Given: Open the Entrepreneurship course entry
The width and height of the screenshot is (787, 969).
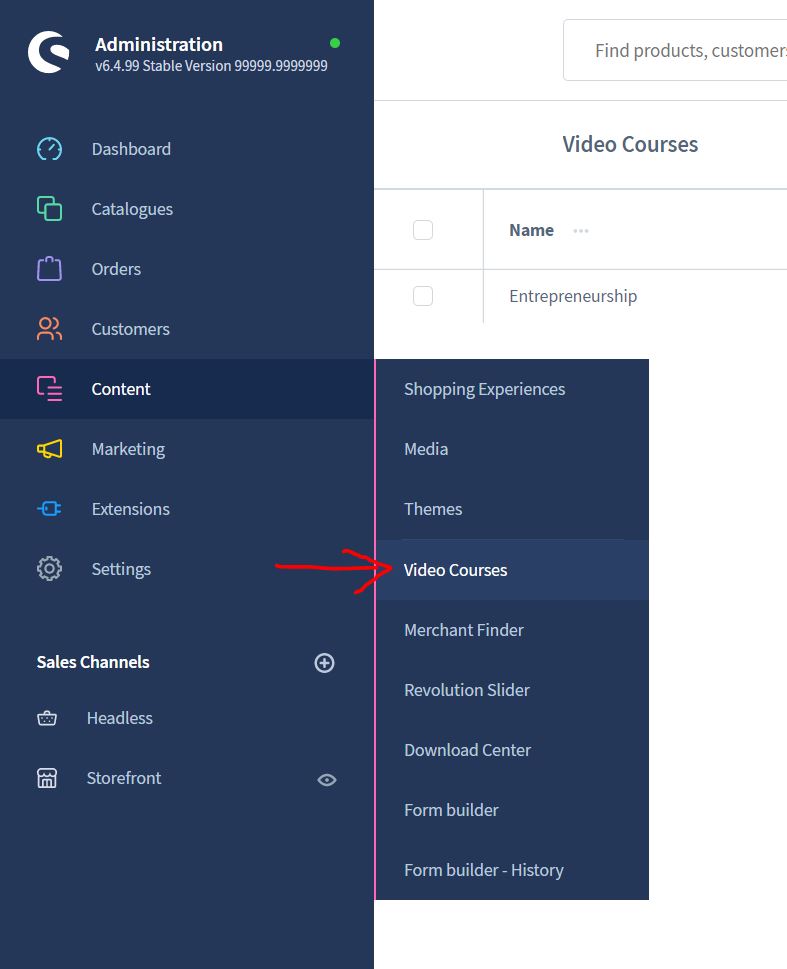Looking at the screenshot, I should pyautogui.click(x=573, y=296).
